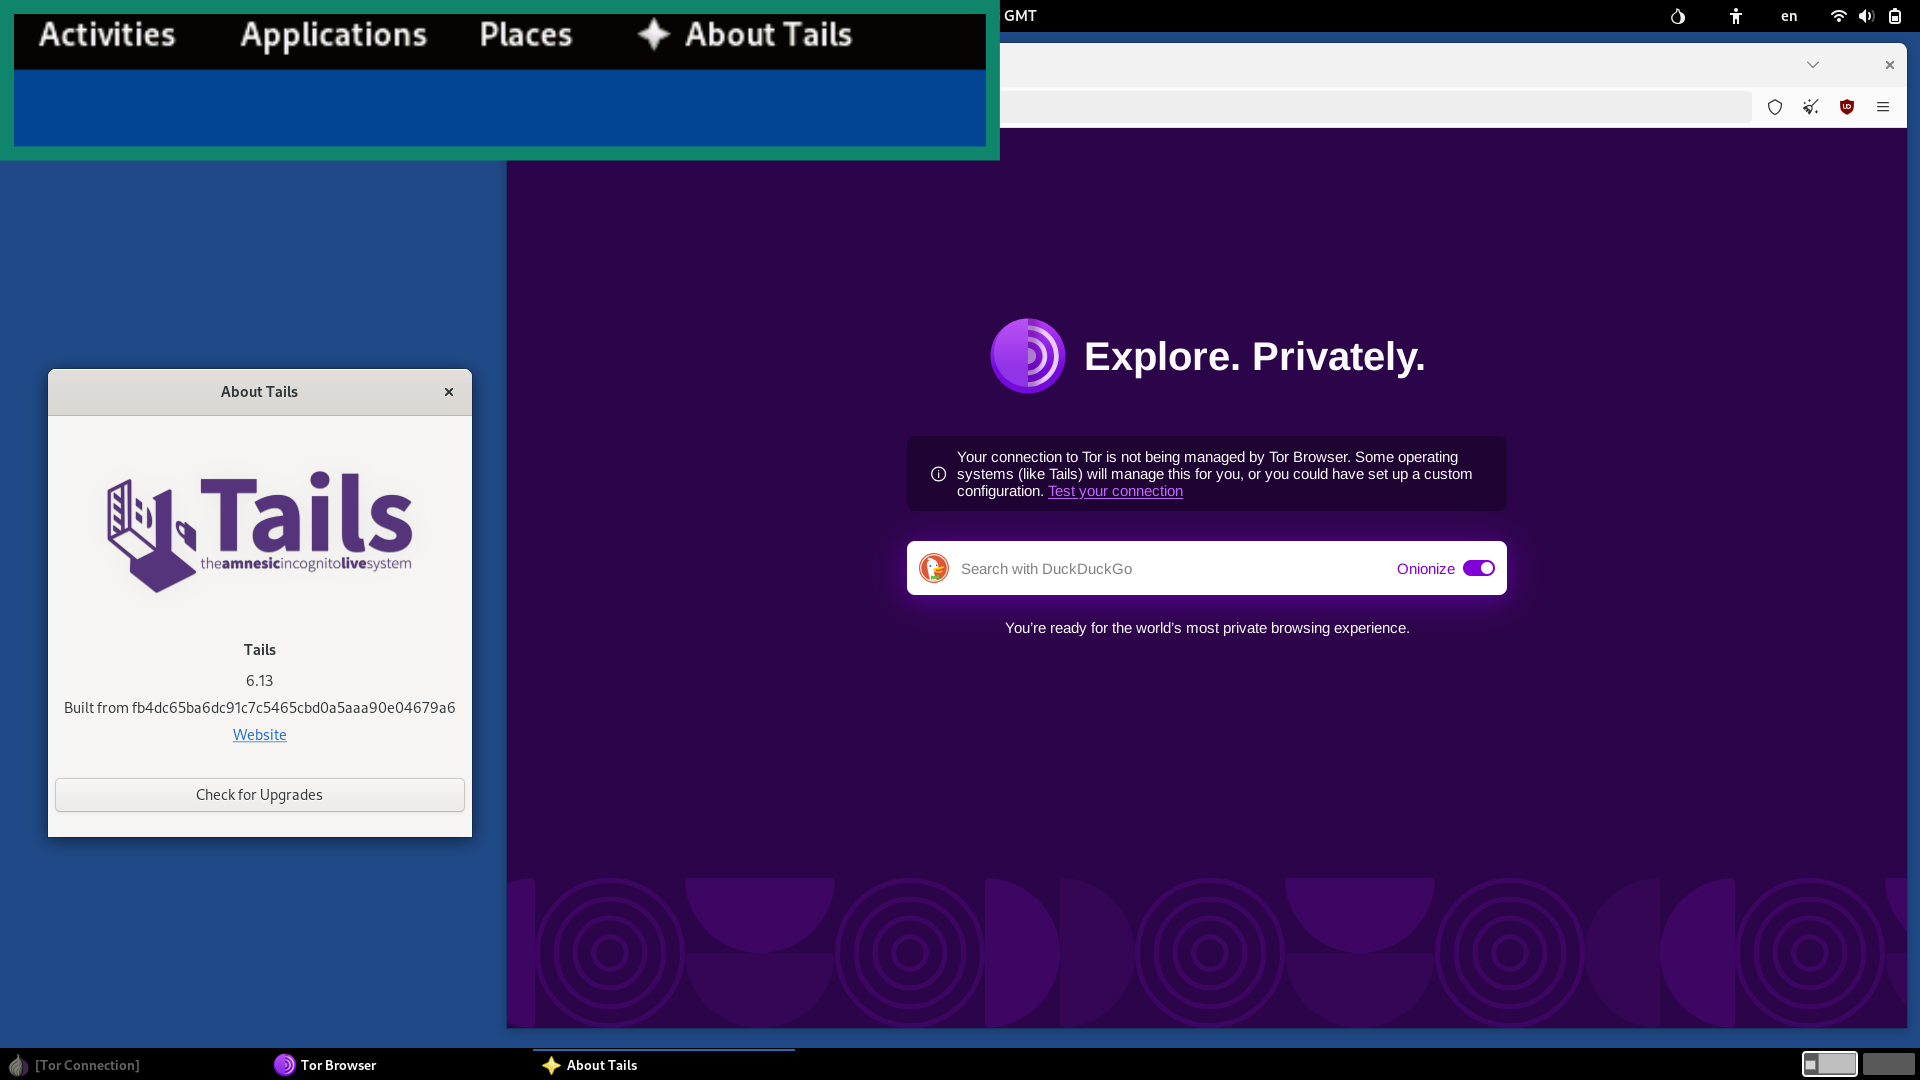Open the keyboard layout selector showing en
Viewport: 1920px width, 1080px height.
pyautogui.click(x=1788, y=16)
